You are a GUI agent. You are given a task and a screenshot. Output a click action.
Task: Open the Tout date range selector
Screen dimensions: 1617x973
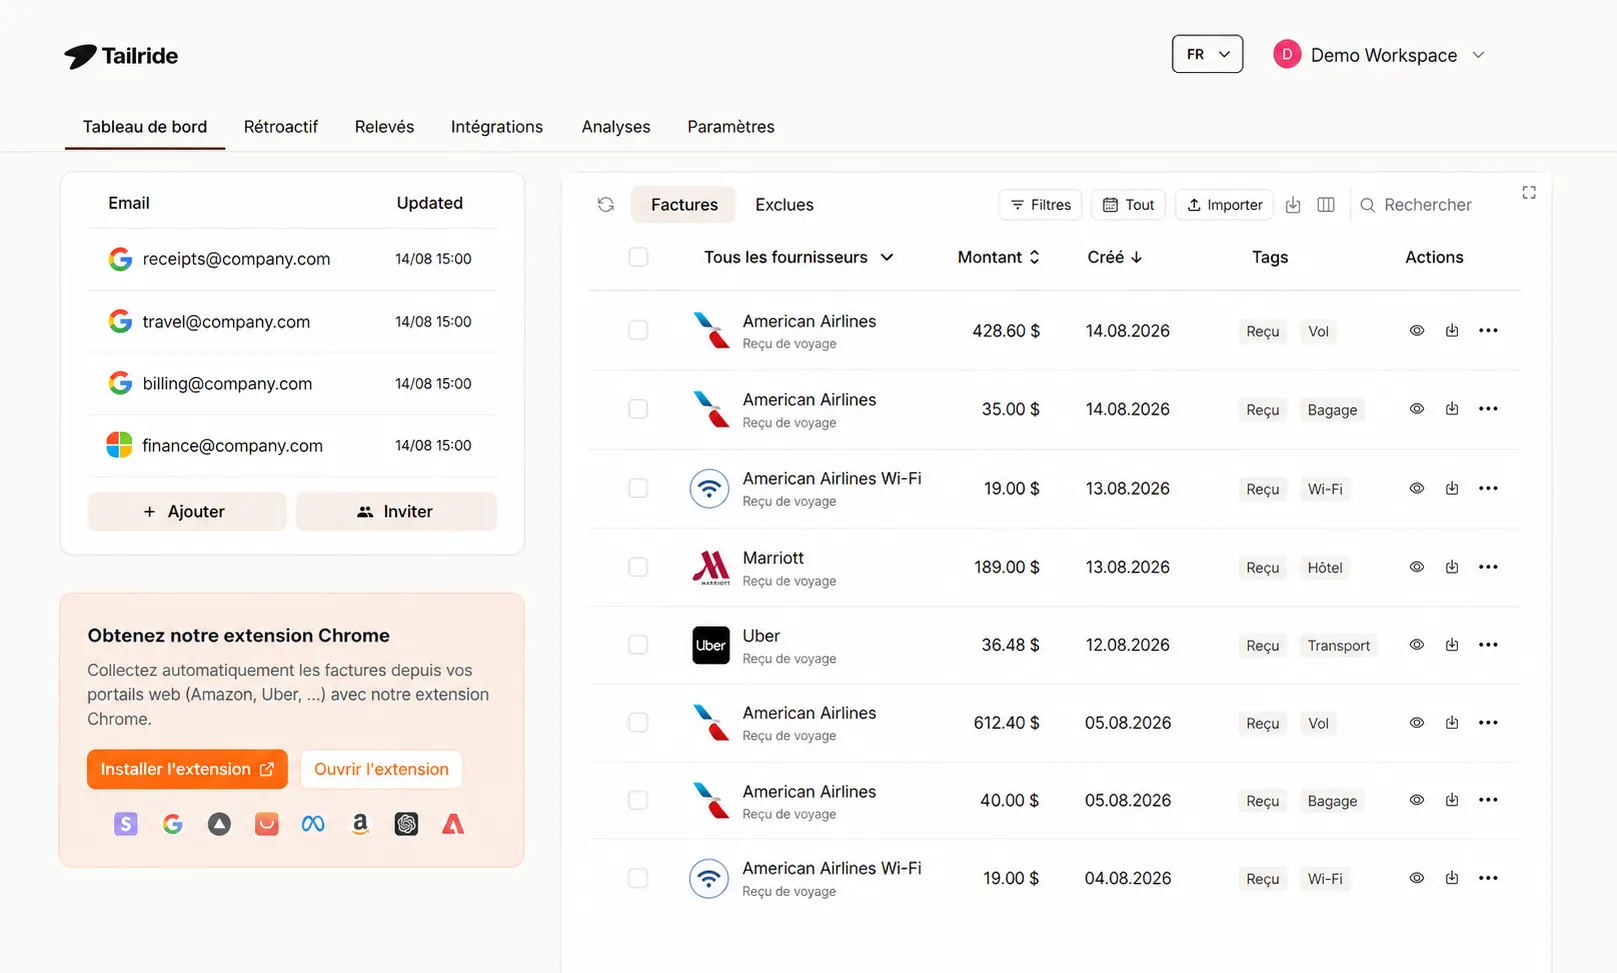point(1128,204)
